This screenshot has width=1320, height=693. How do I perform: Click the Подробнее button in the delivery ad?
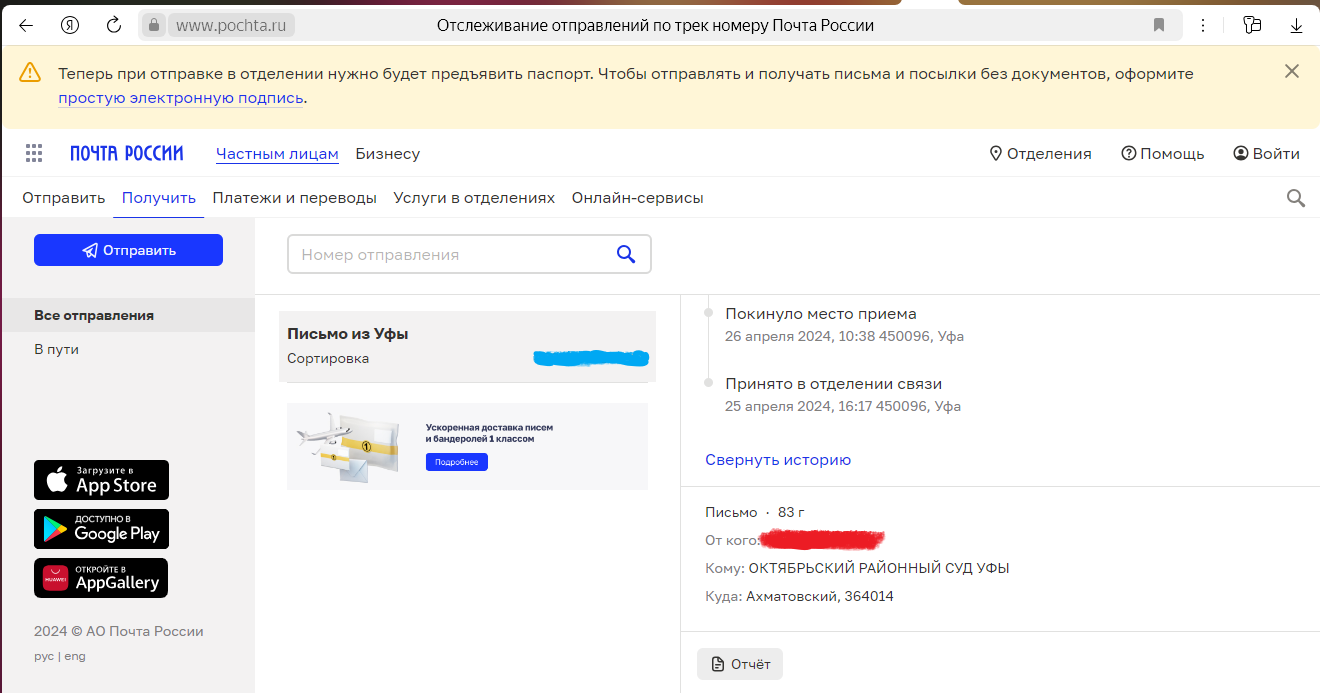pyautogui.click(x=456, y=461)
